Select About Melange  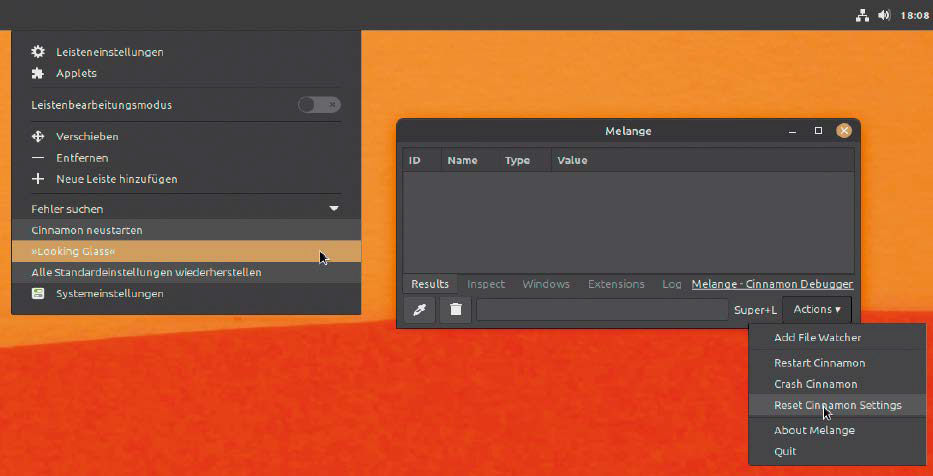coord(837,430)
